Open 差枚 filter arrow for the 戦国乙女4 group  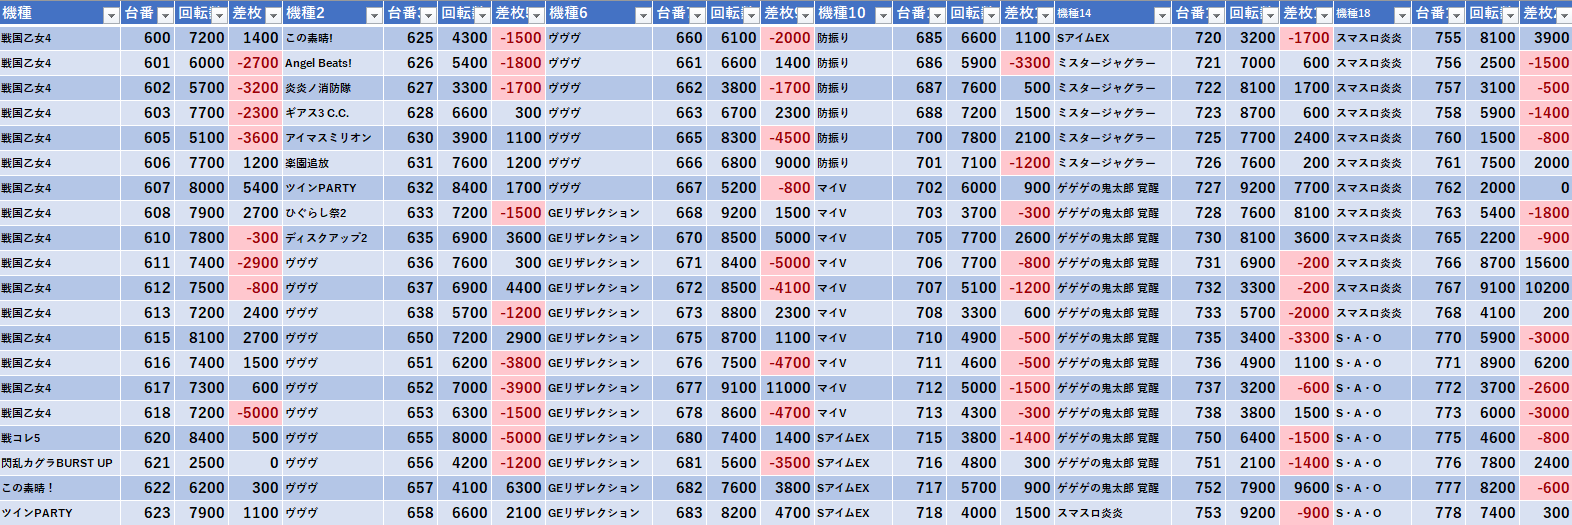[273, 15]
